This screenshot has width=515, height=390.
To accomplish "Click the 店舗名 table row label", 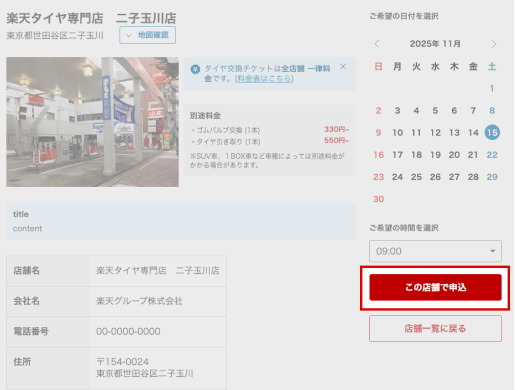I will click(26, 270).
